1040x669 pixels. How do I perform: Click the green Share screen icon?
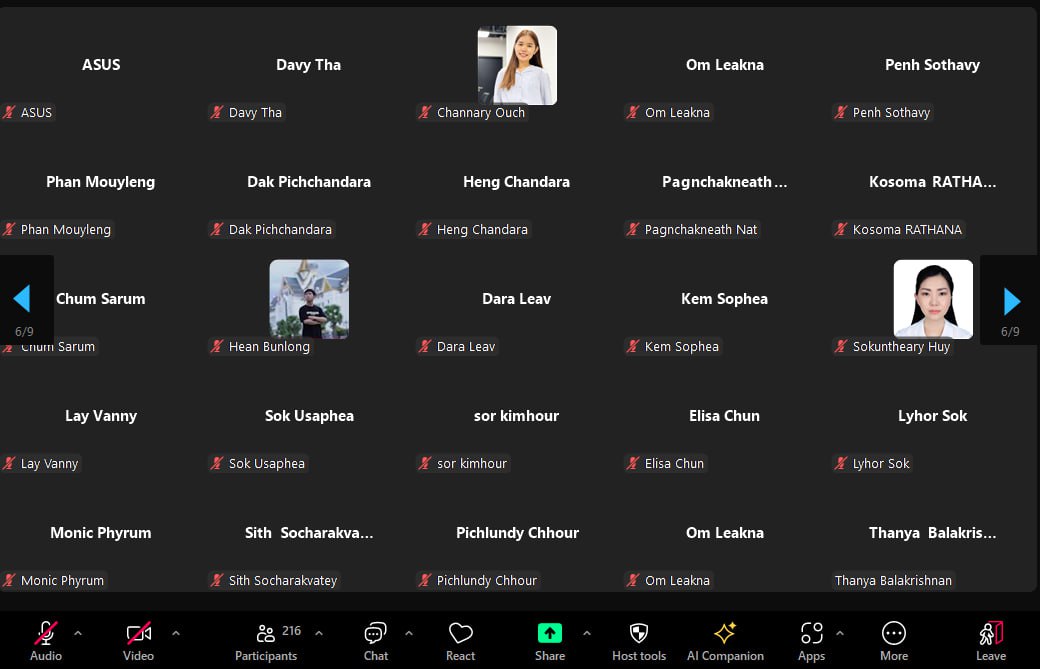[x=550, y=633]
